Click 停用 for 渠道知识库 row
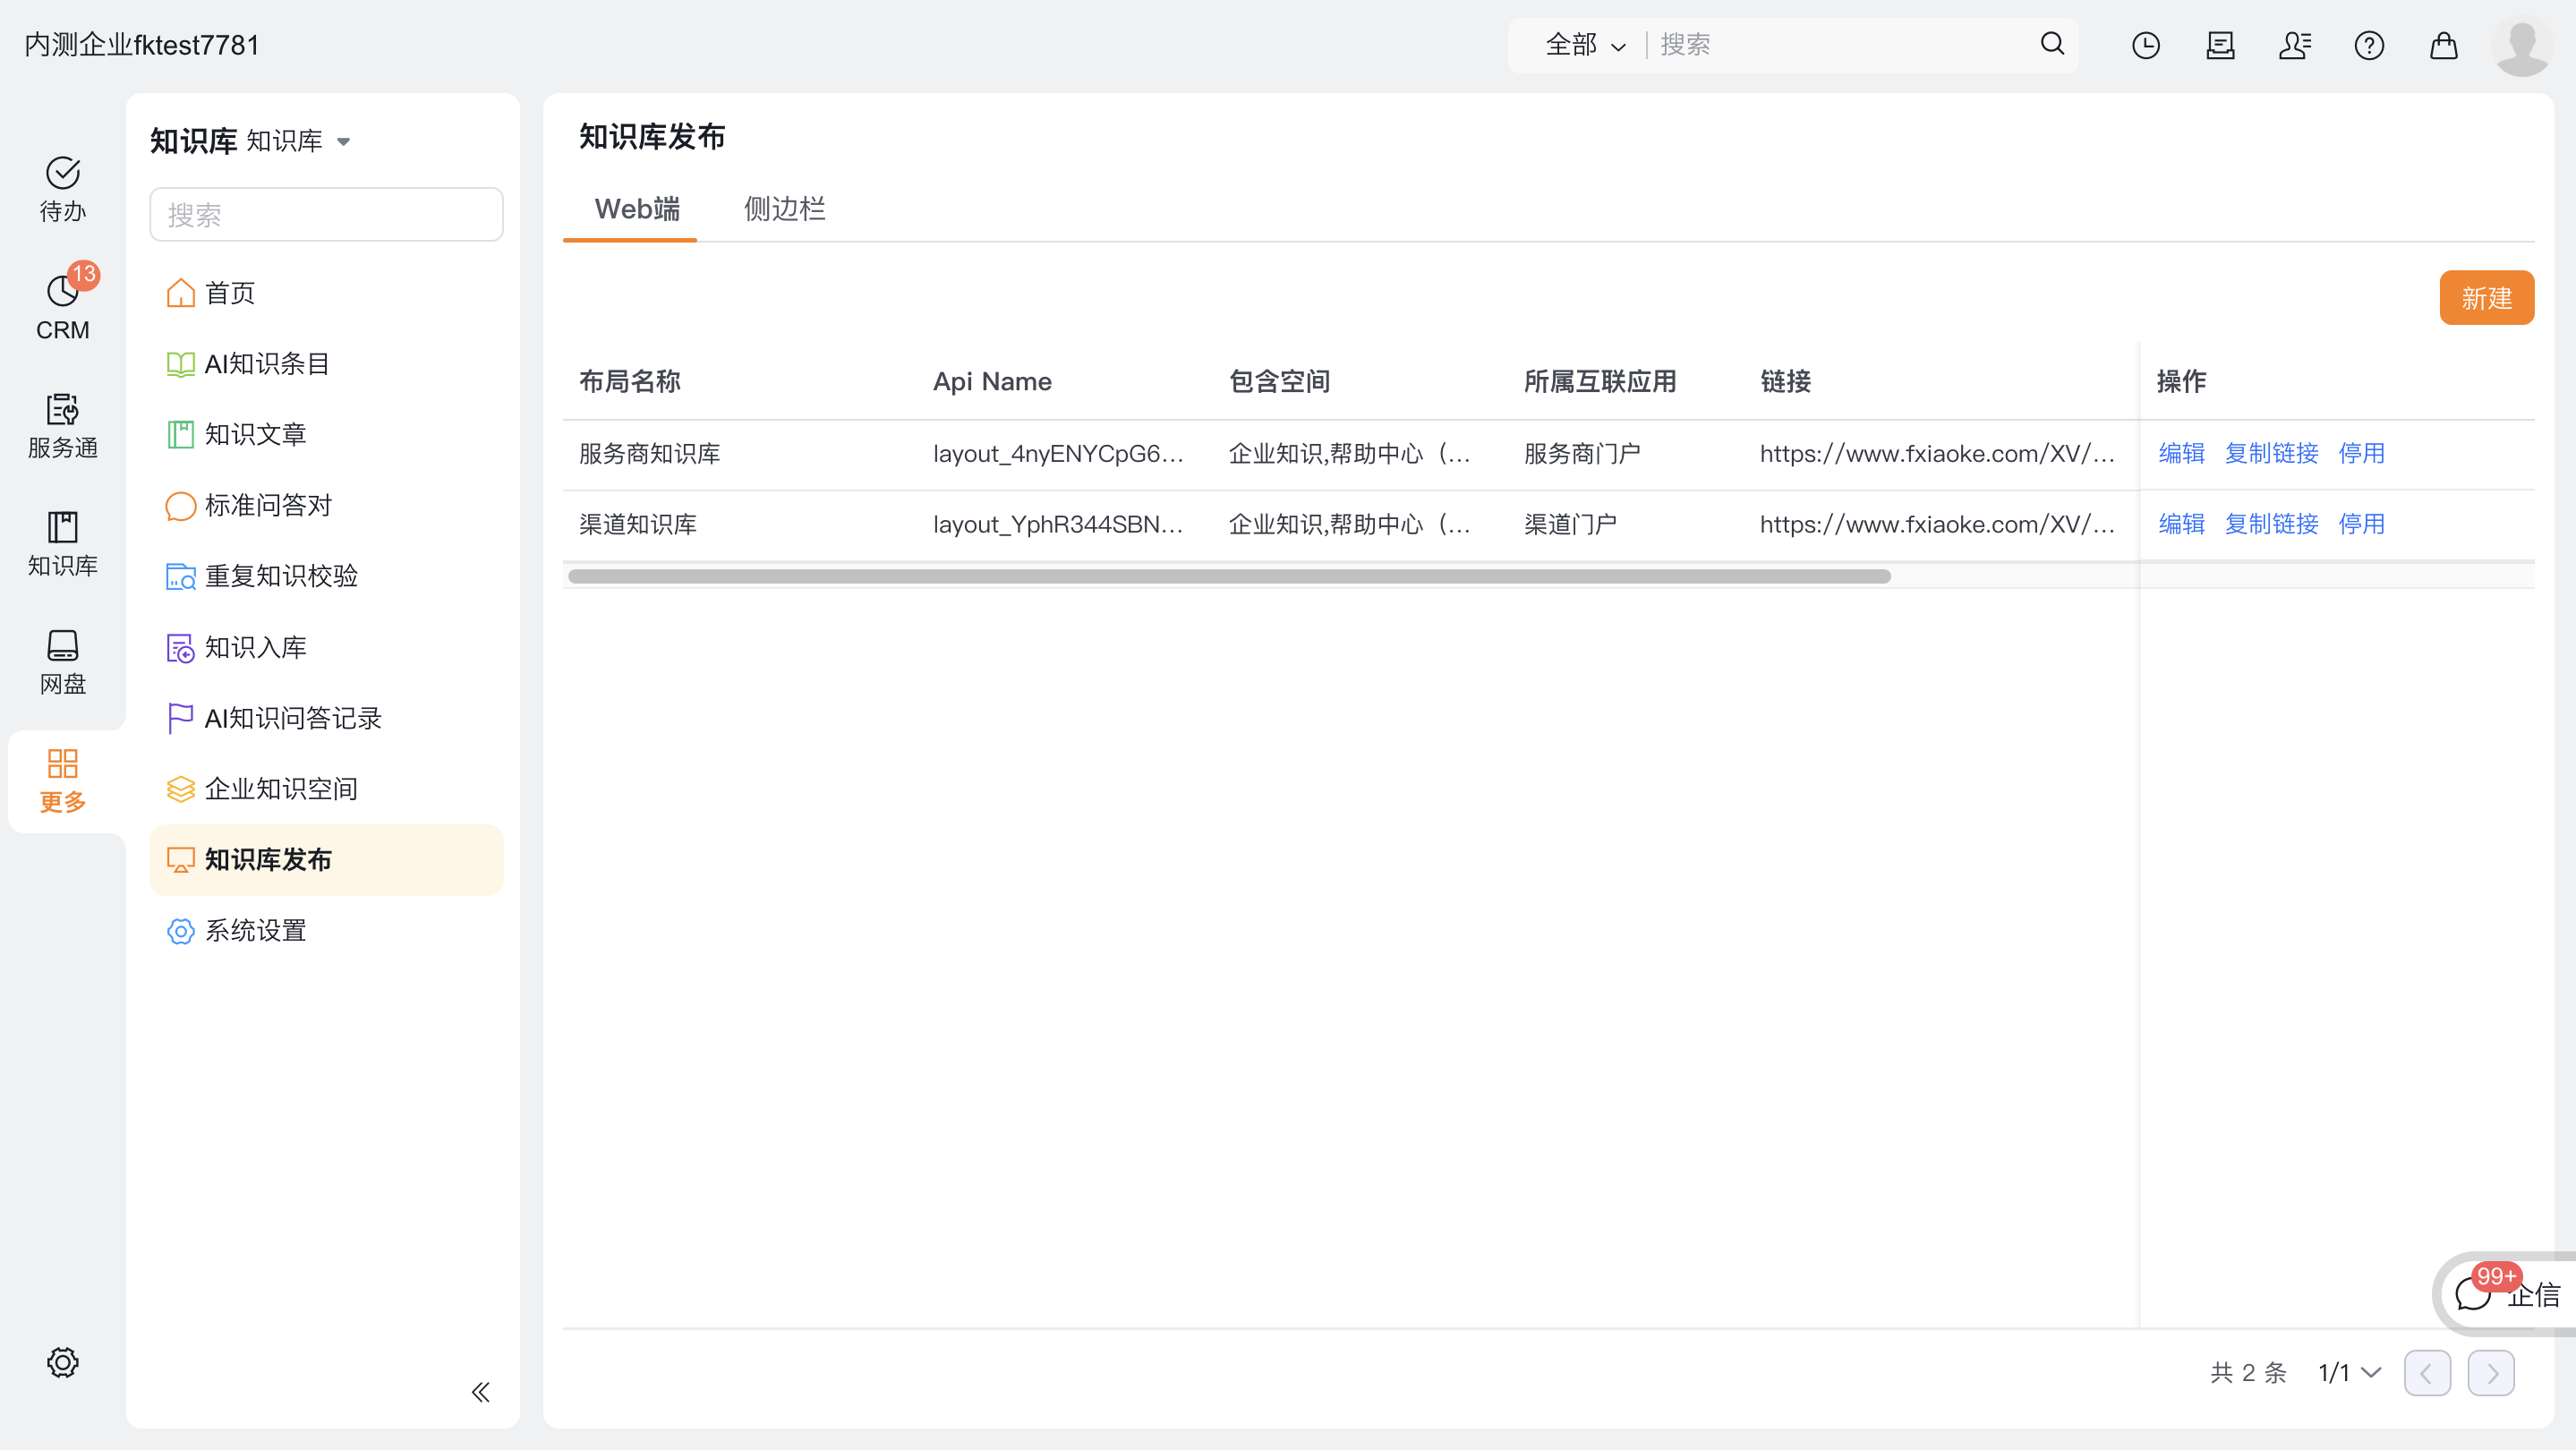 2360,524
